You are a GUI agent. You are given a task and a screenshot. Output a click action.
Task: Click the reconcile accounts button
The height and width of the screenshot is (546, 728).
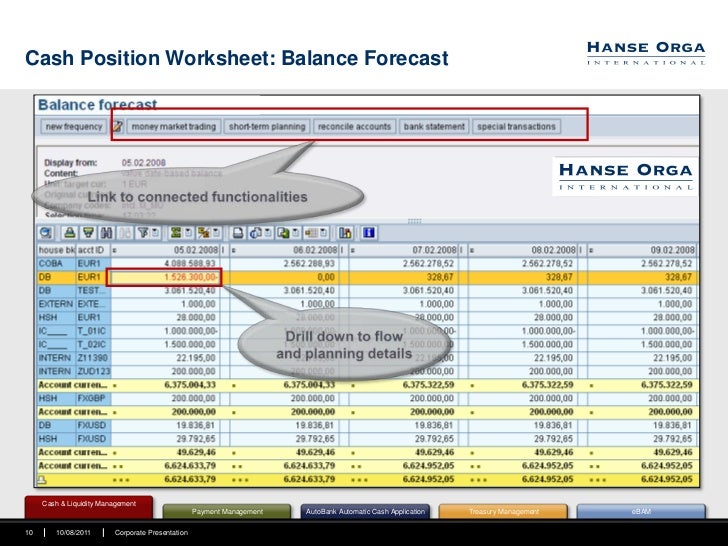coord(354,126)
